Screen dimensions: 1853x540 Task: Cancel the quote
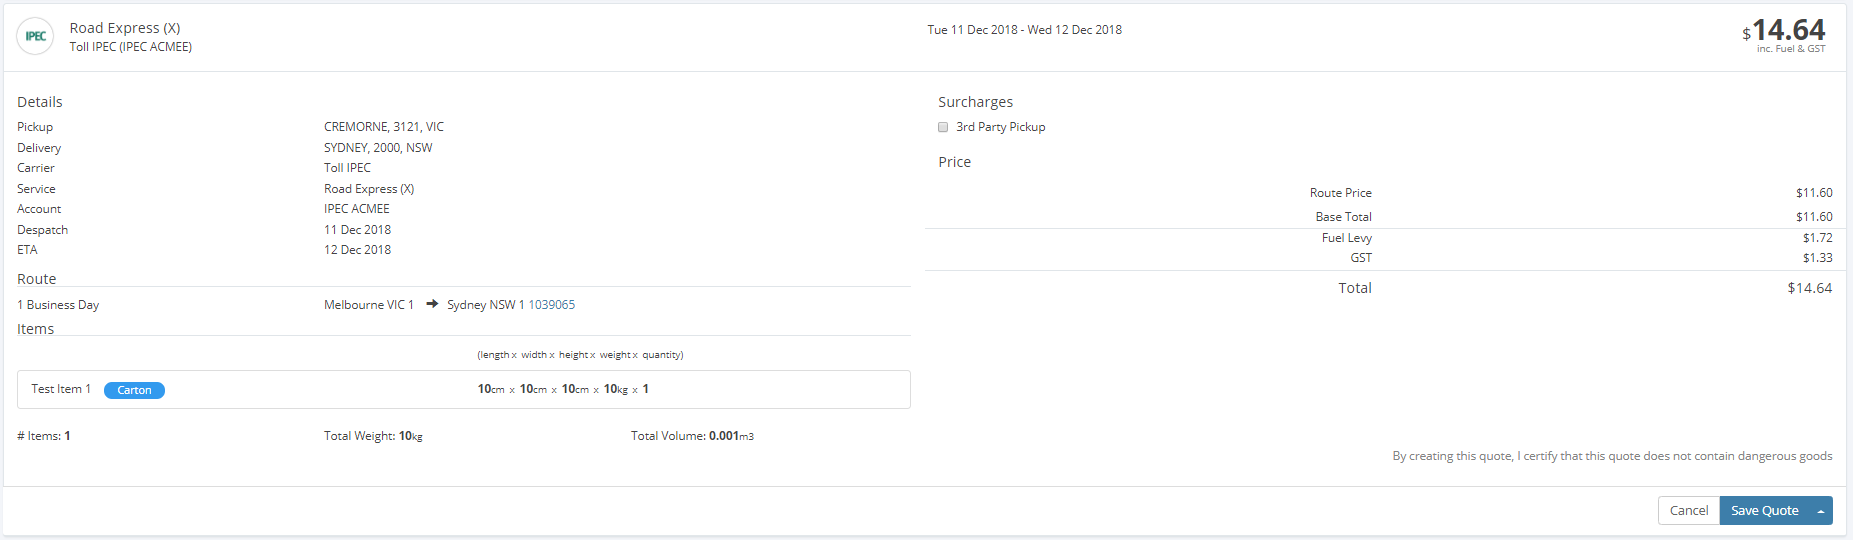[x=1689, y=511]
